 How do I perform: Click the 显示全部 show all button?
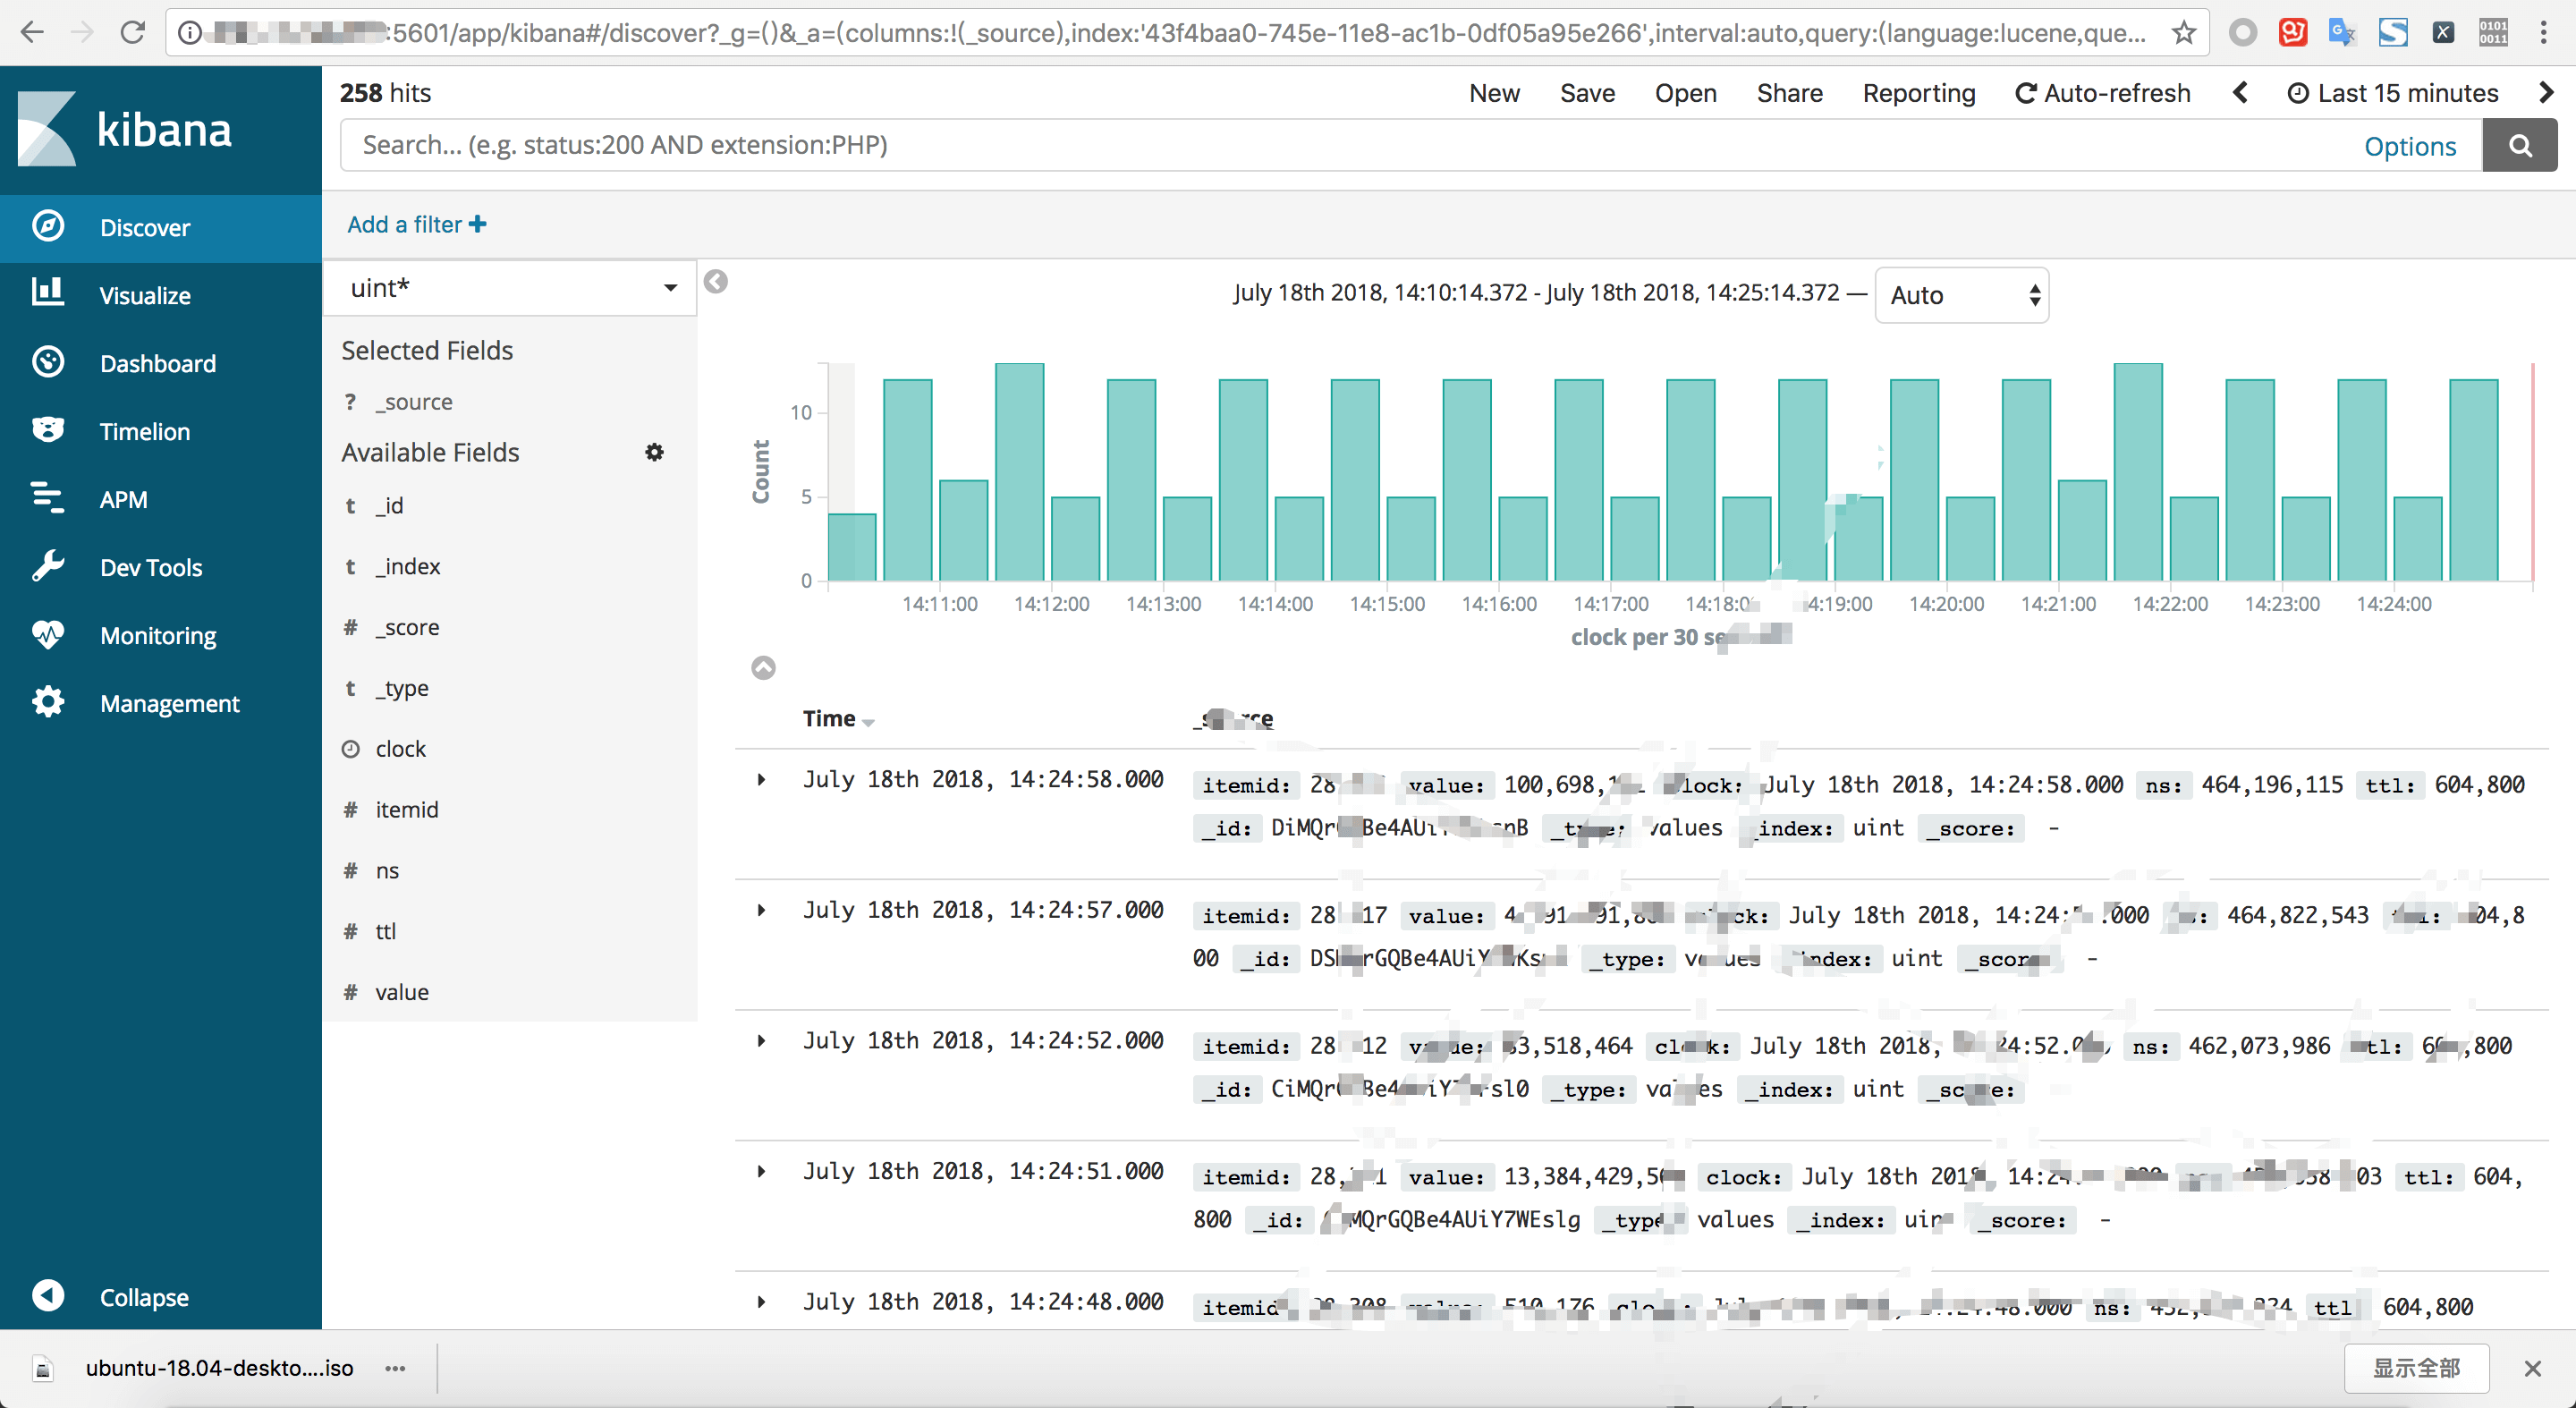tap(2416, 1368)
